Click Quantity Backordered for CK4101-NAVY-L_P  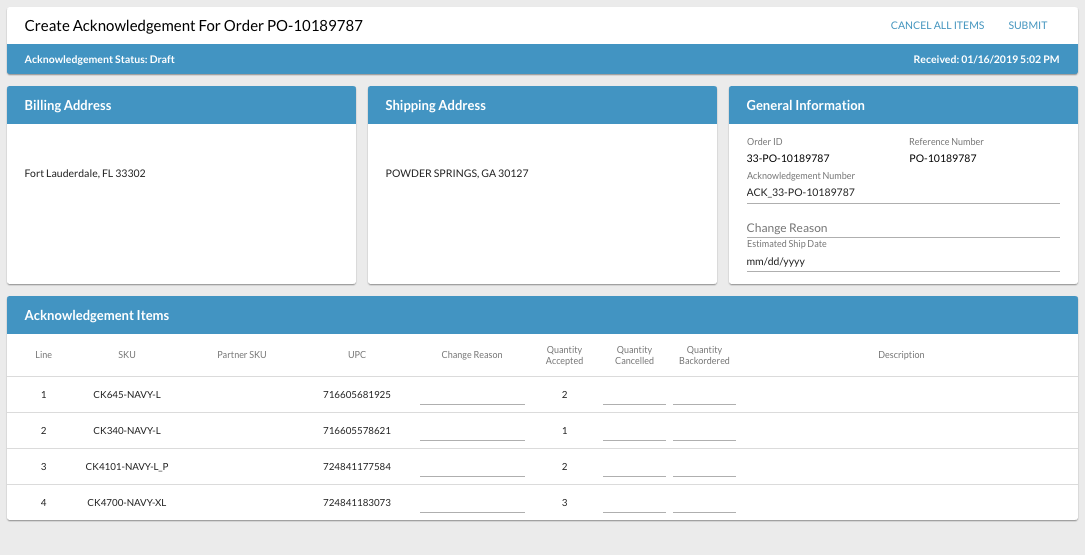pyautogui.click(x=704, y=467)
